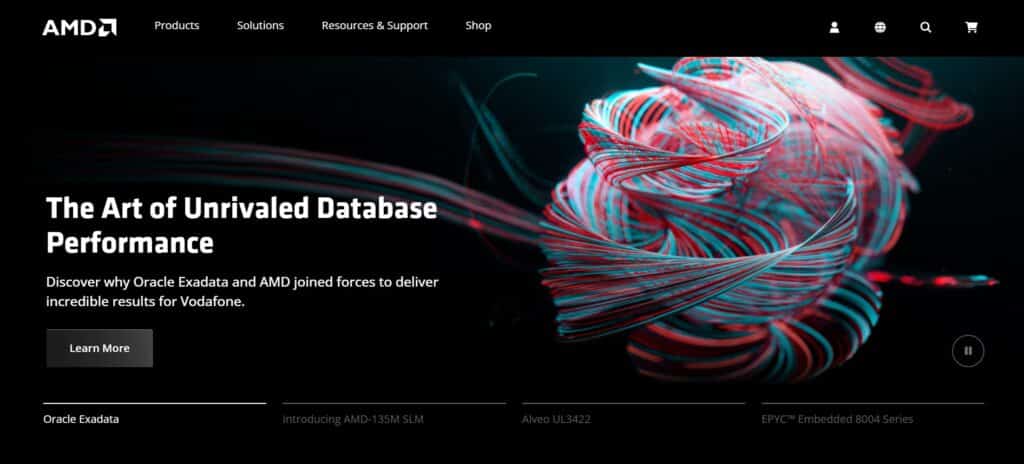Screen dimensions: 1024x464
Task: Expand the Solutions menu
Action: tap(260, 26)
